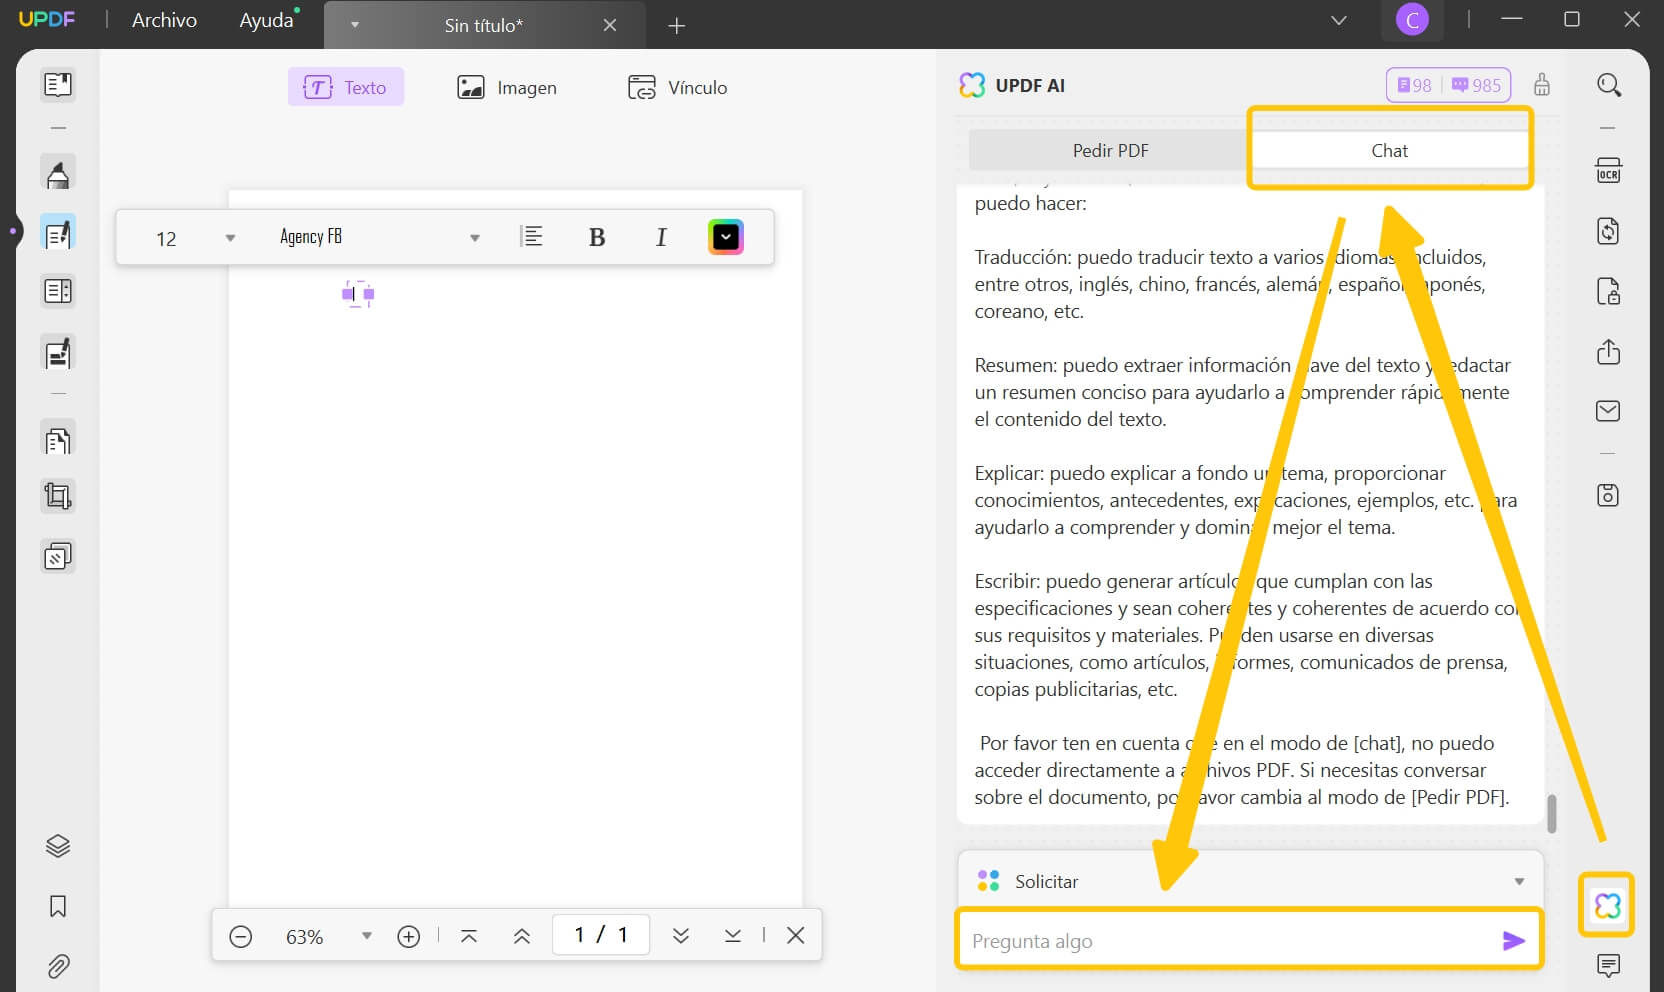Viewport: 1664px width, 992px height.
Task: Open the AI credits counter 98 / 985
Action: (x=1449, y=85)
